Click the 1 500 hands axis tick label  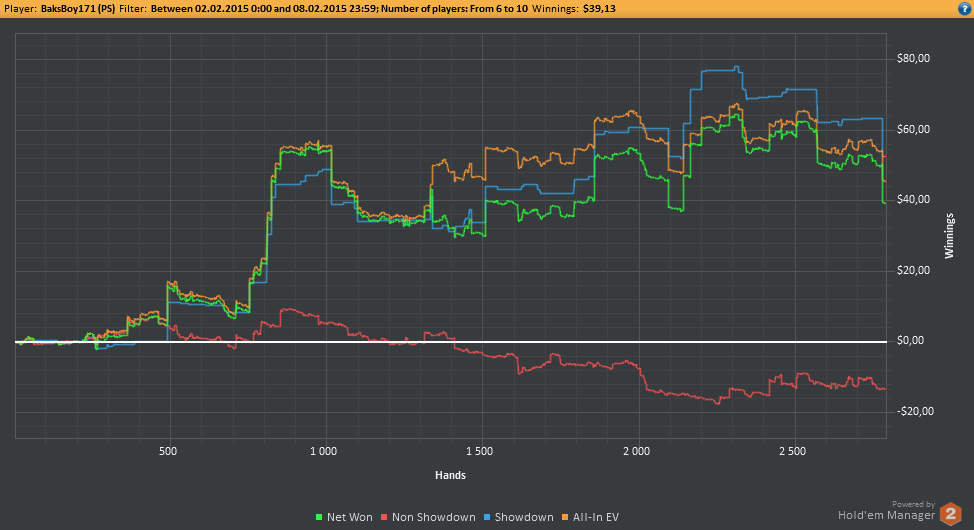pos(480,451)
